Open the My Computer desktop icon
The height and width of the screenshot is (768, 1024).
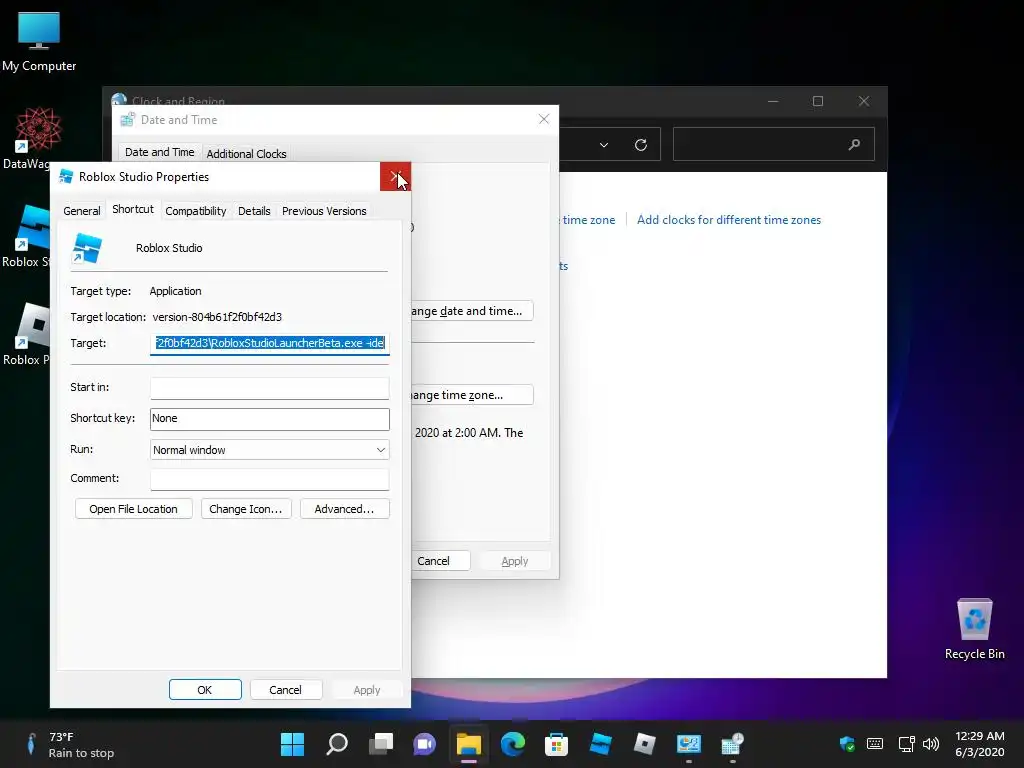point(39,41)
